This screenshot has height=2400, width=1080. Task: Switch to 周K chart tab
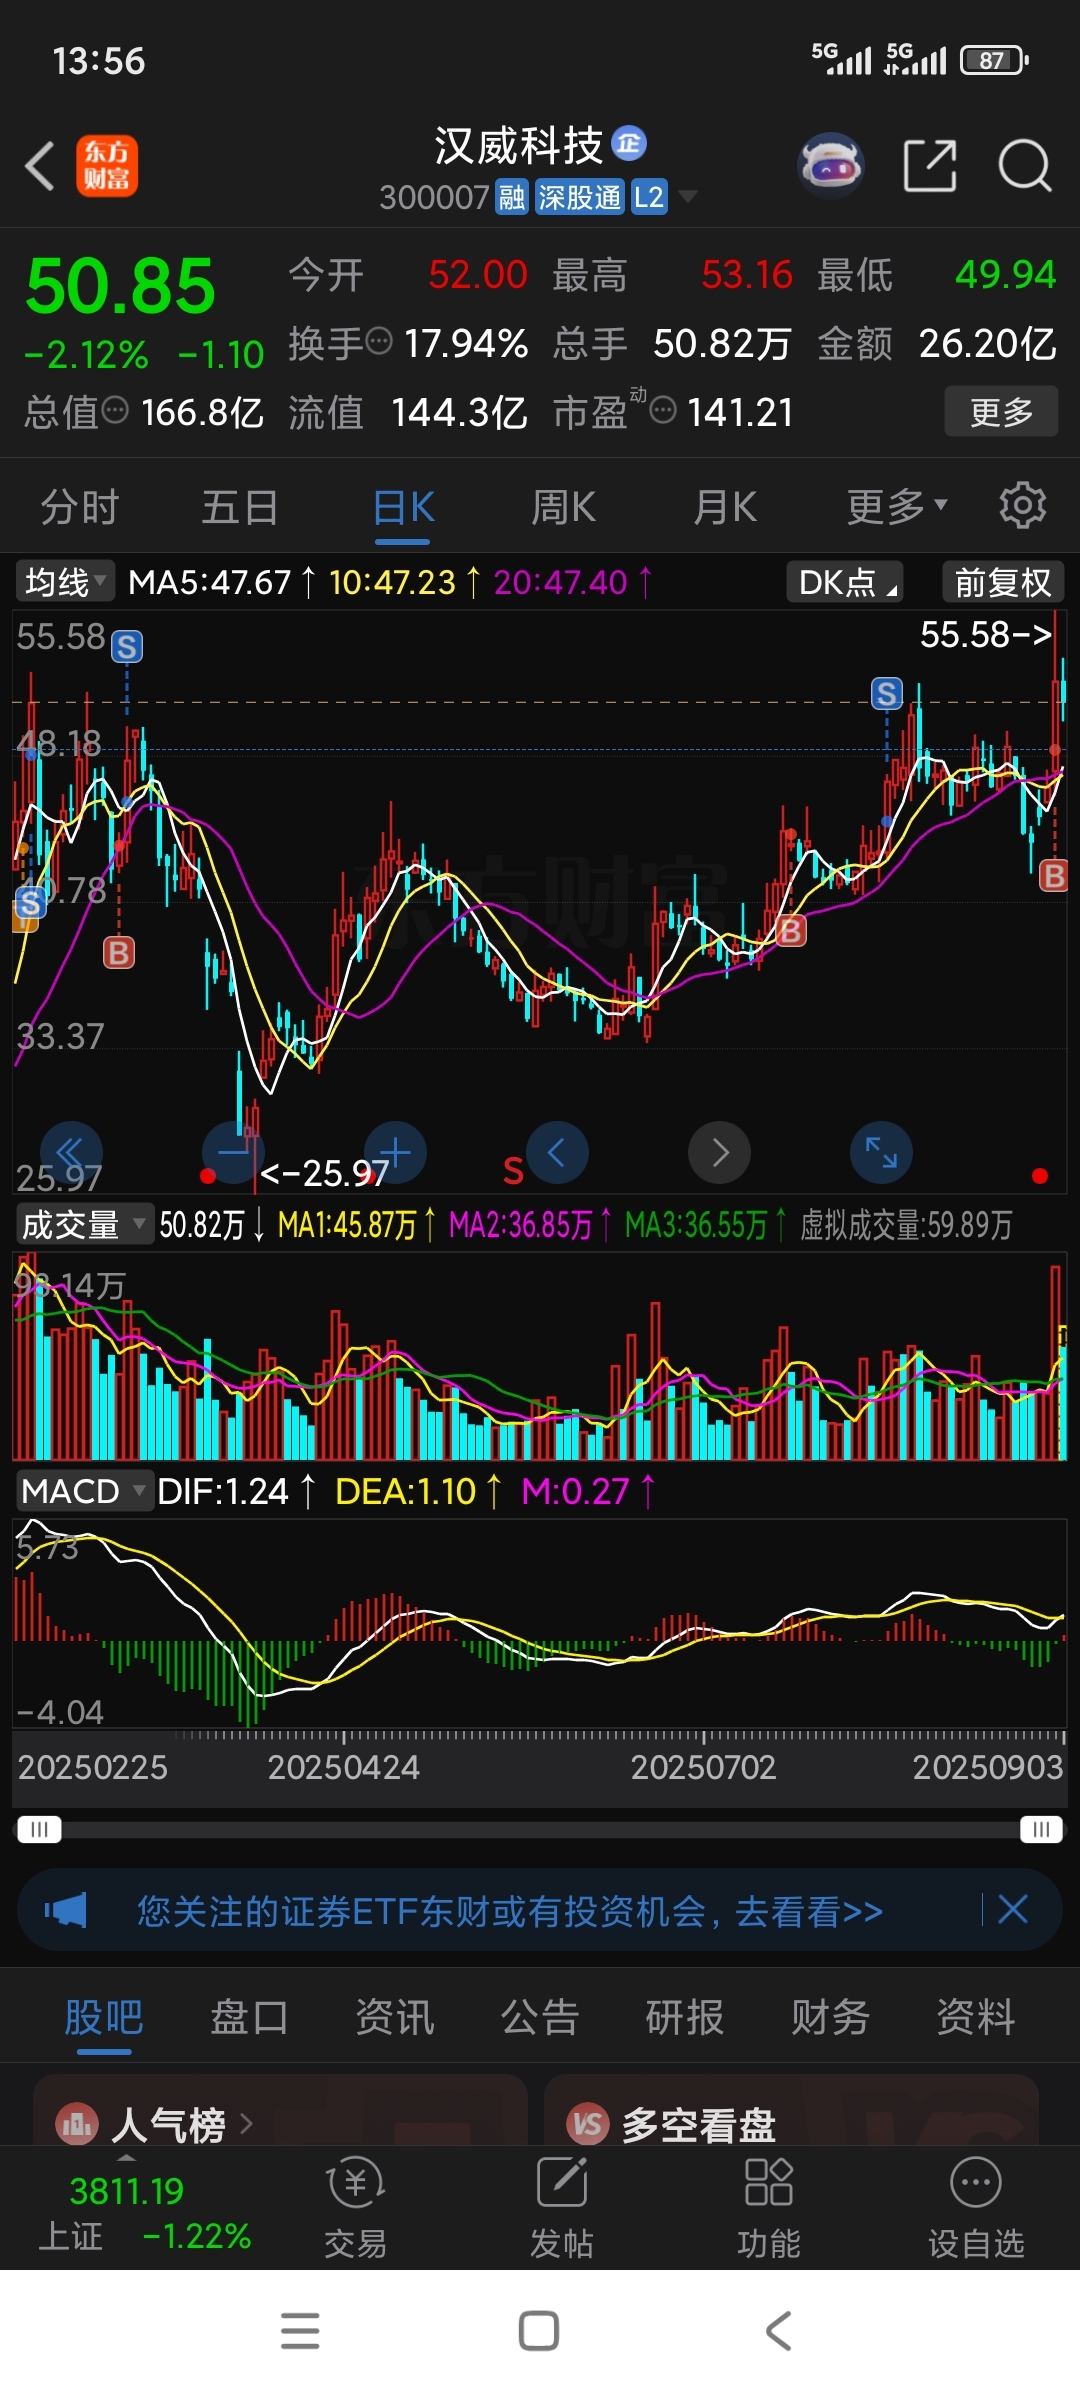[563, 507]
